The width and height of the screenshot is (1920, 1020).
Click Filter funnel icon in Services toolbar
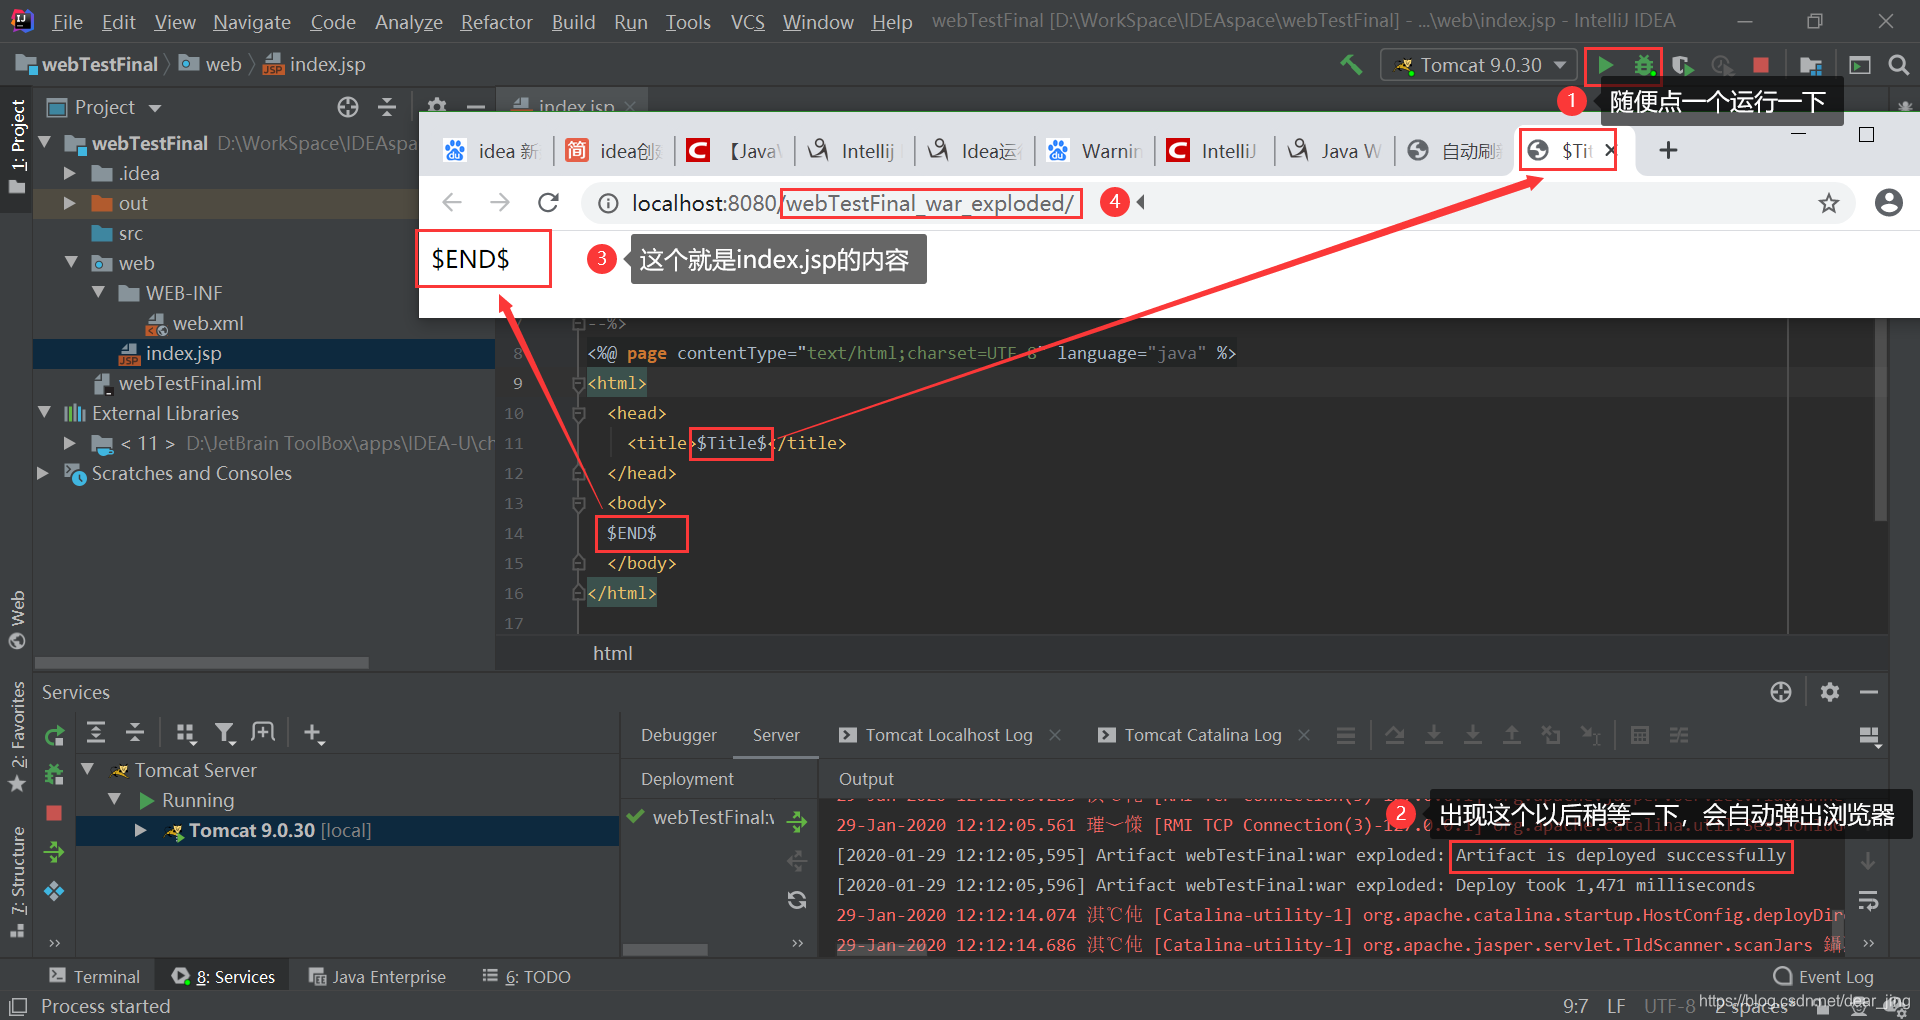coord(225,733)
